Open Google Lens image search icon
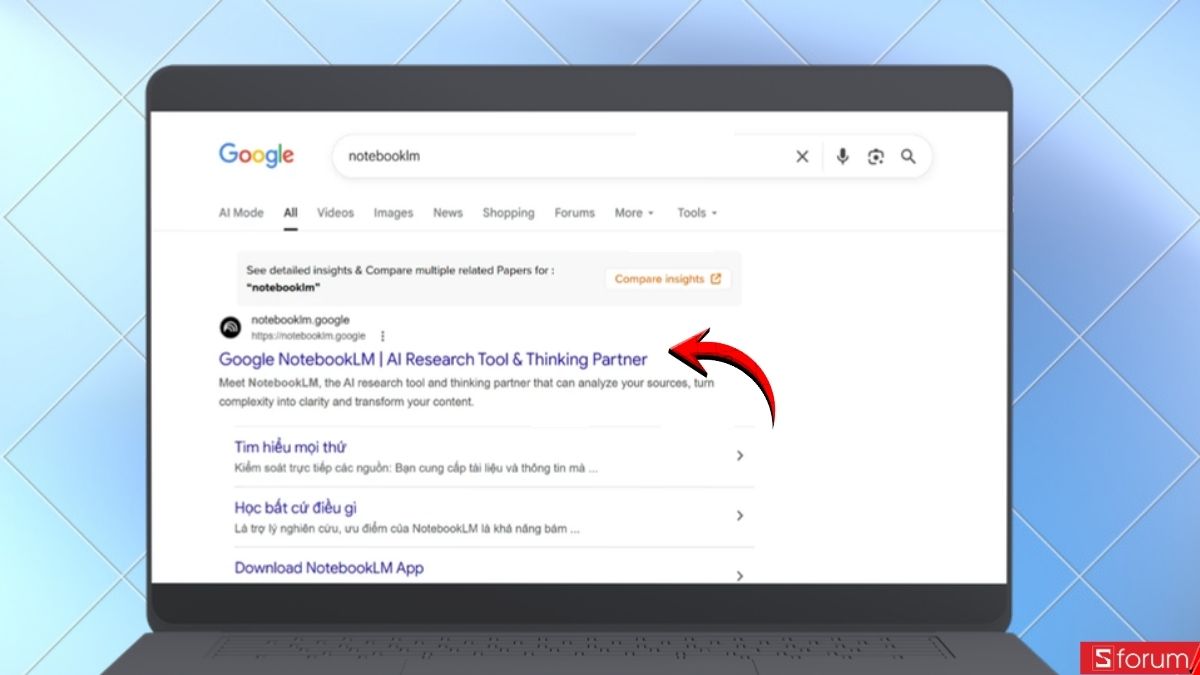Viewport: 1200px width, 675px height. (x=876, y=157)
